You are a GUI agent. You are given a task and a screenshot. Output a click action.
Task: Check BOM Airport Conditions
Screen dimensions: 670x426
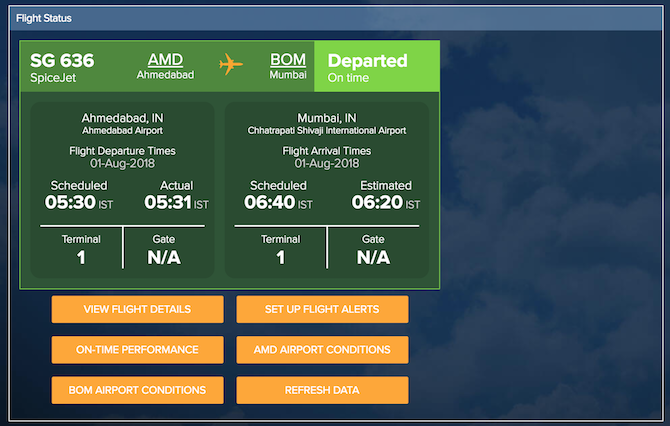pos(137,390)
